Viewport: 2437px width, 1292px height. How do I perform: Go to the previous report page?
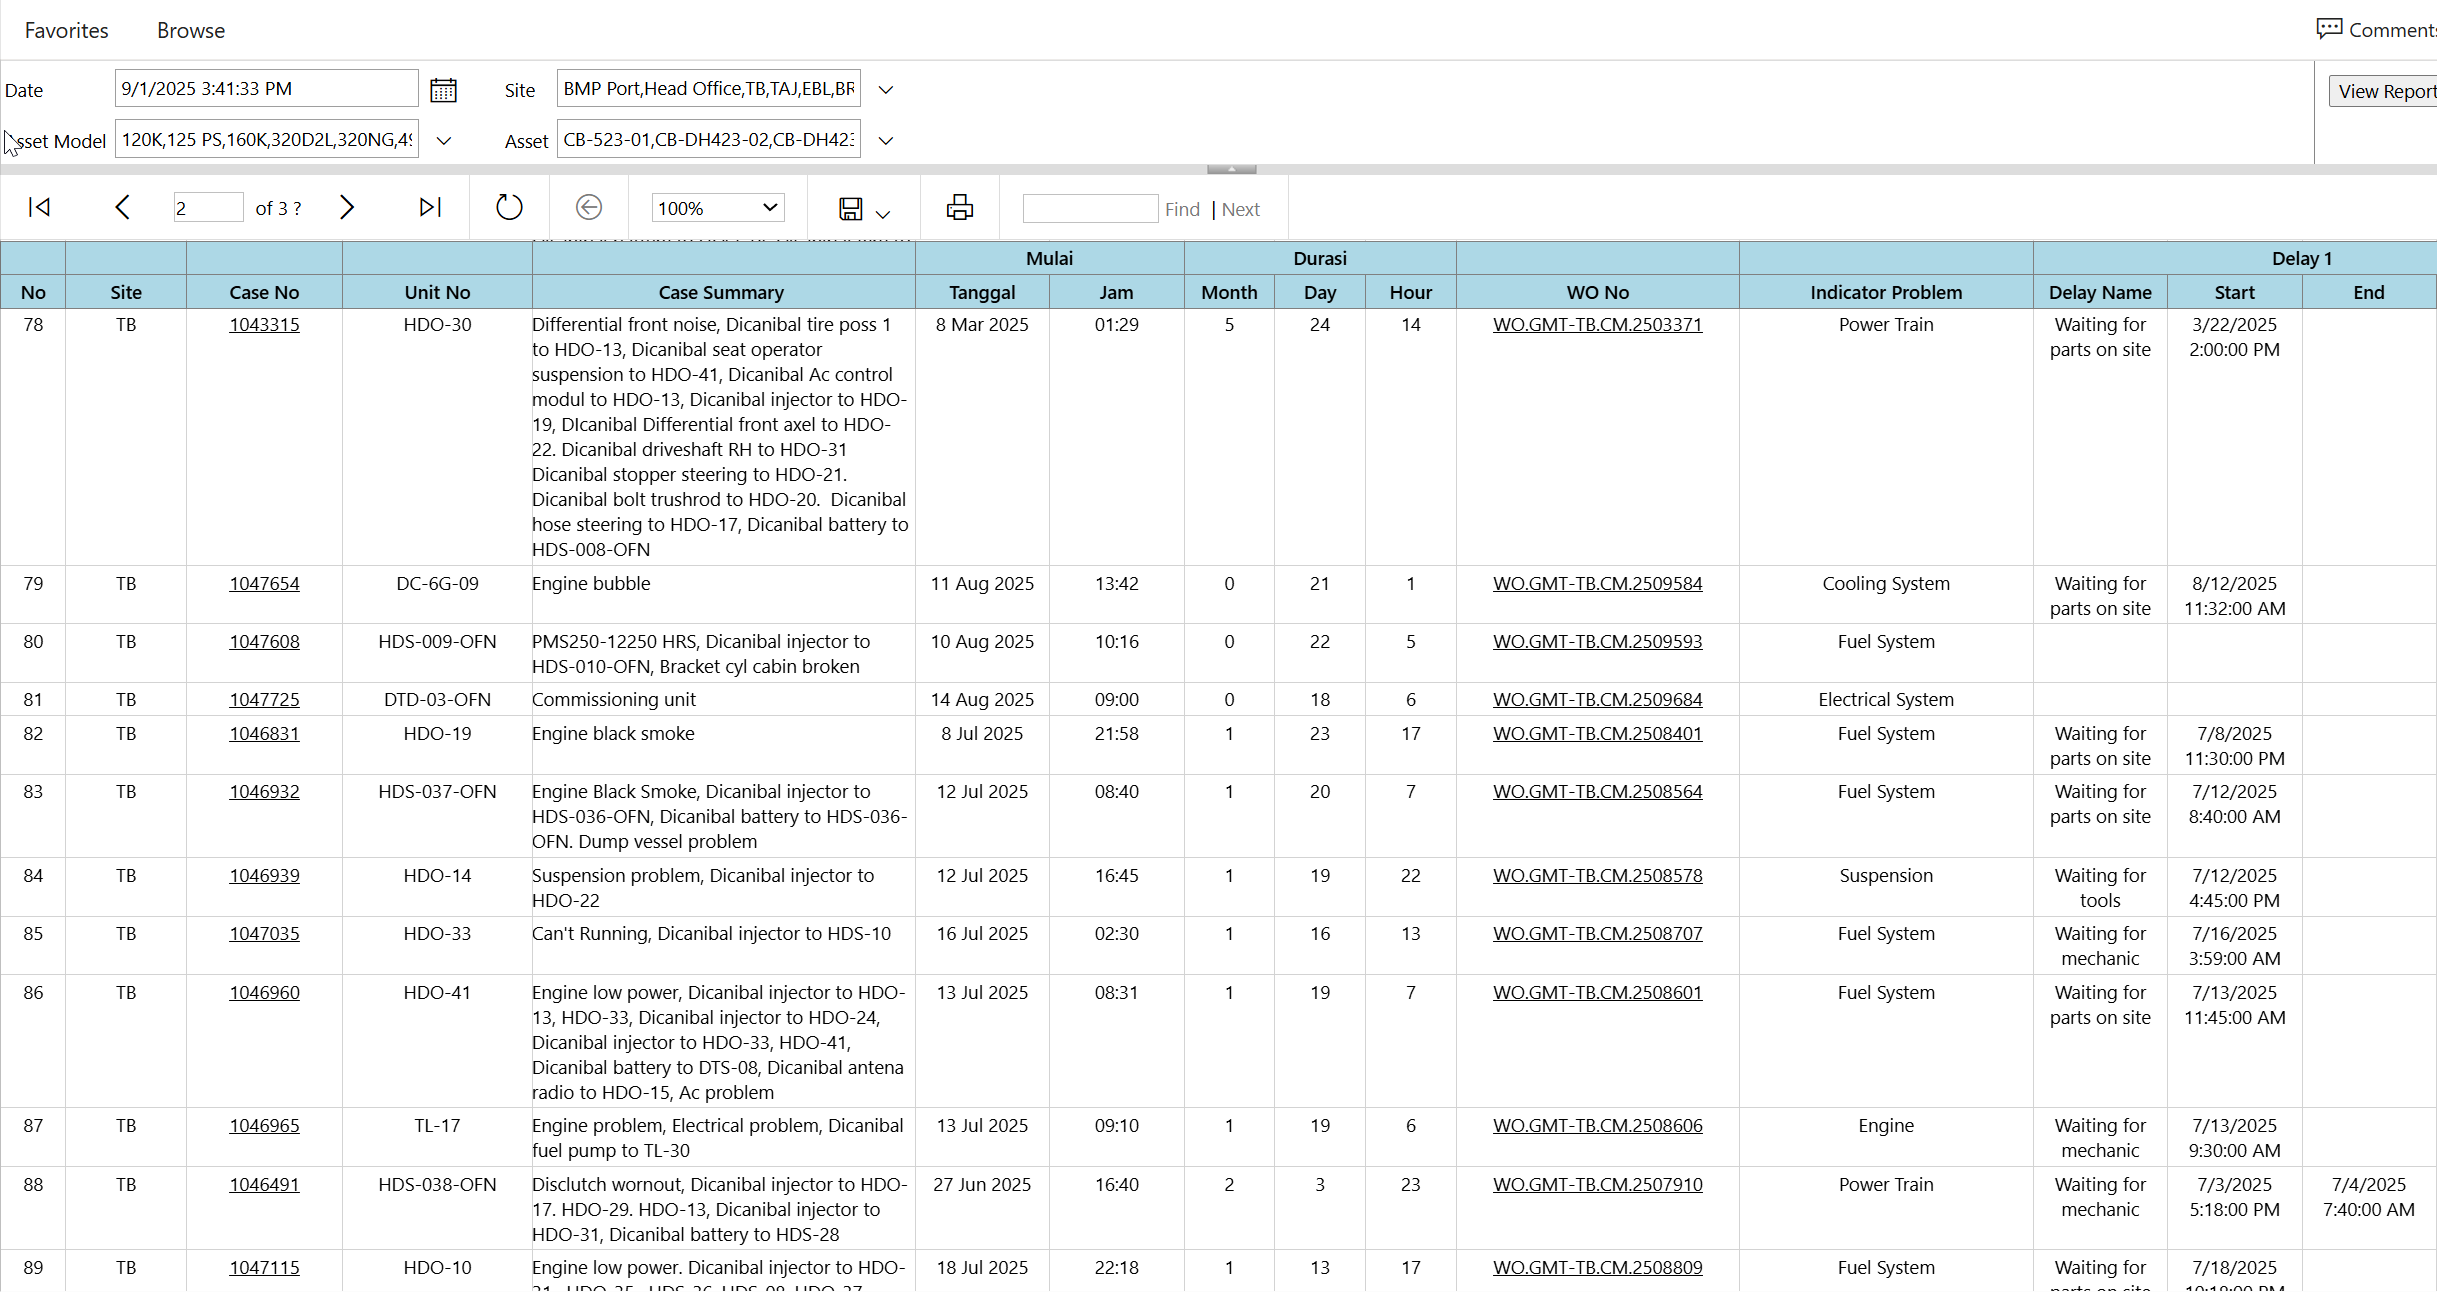tap(122, 208)
